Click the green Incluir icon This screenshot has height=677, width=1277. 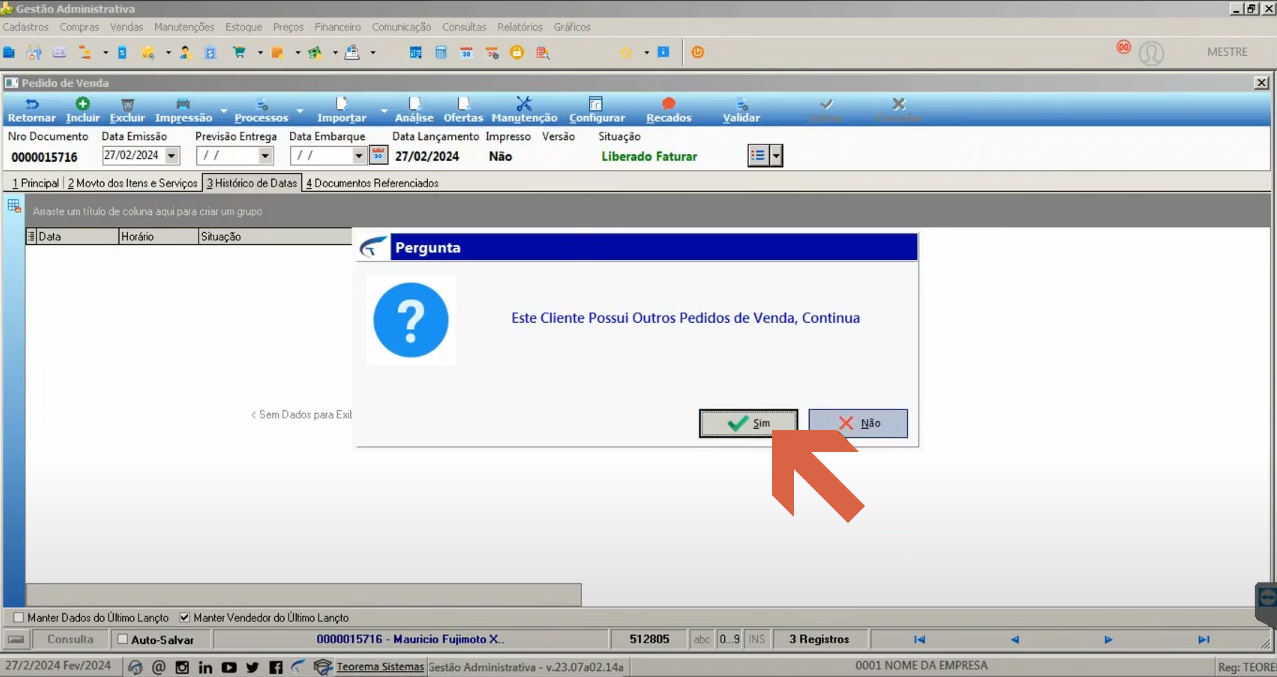[x=83, y=104]
